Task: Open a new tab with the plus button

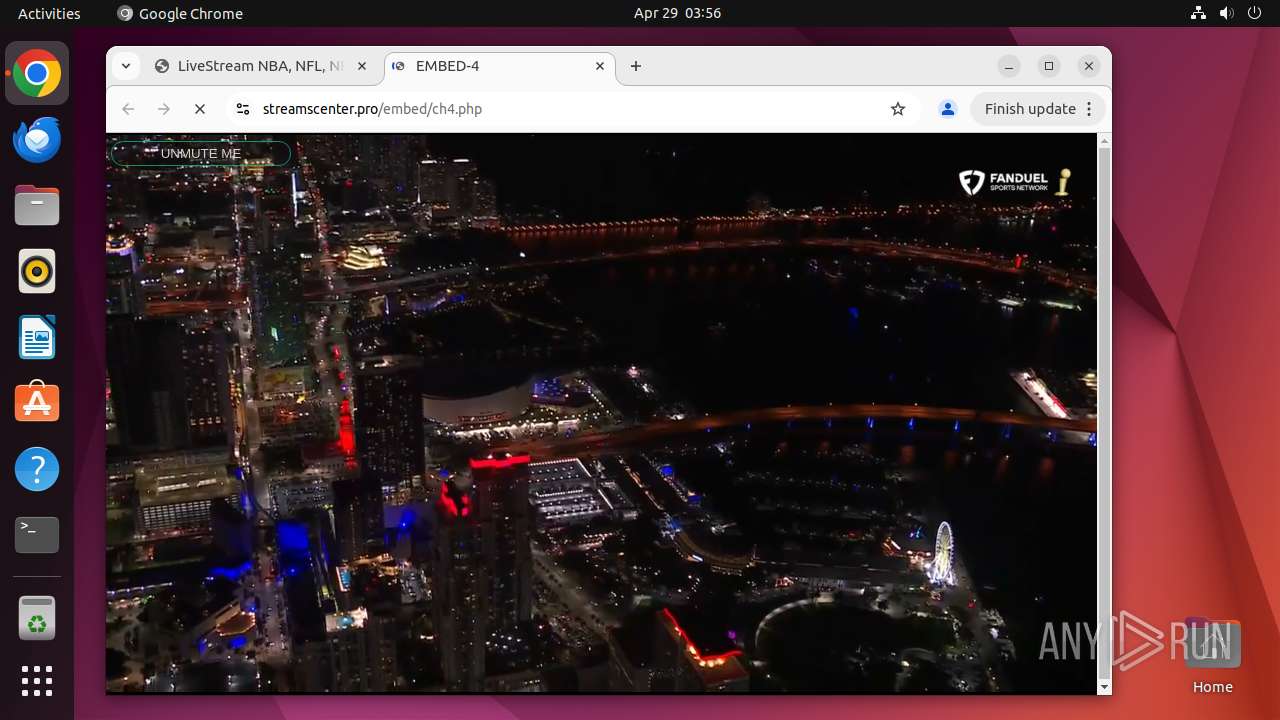Action: pyautogui.click(x=636, y=66)
